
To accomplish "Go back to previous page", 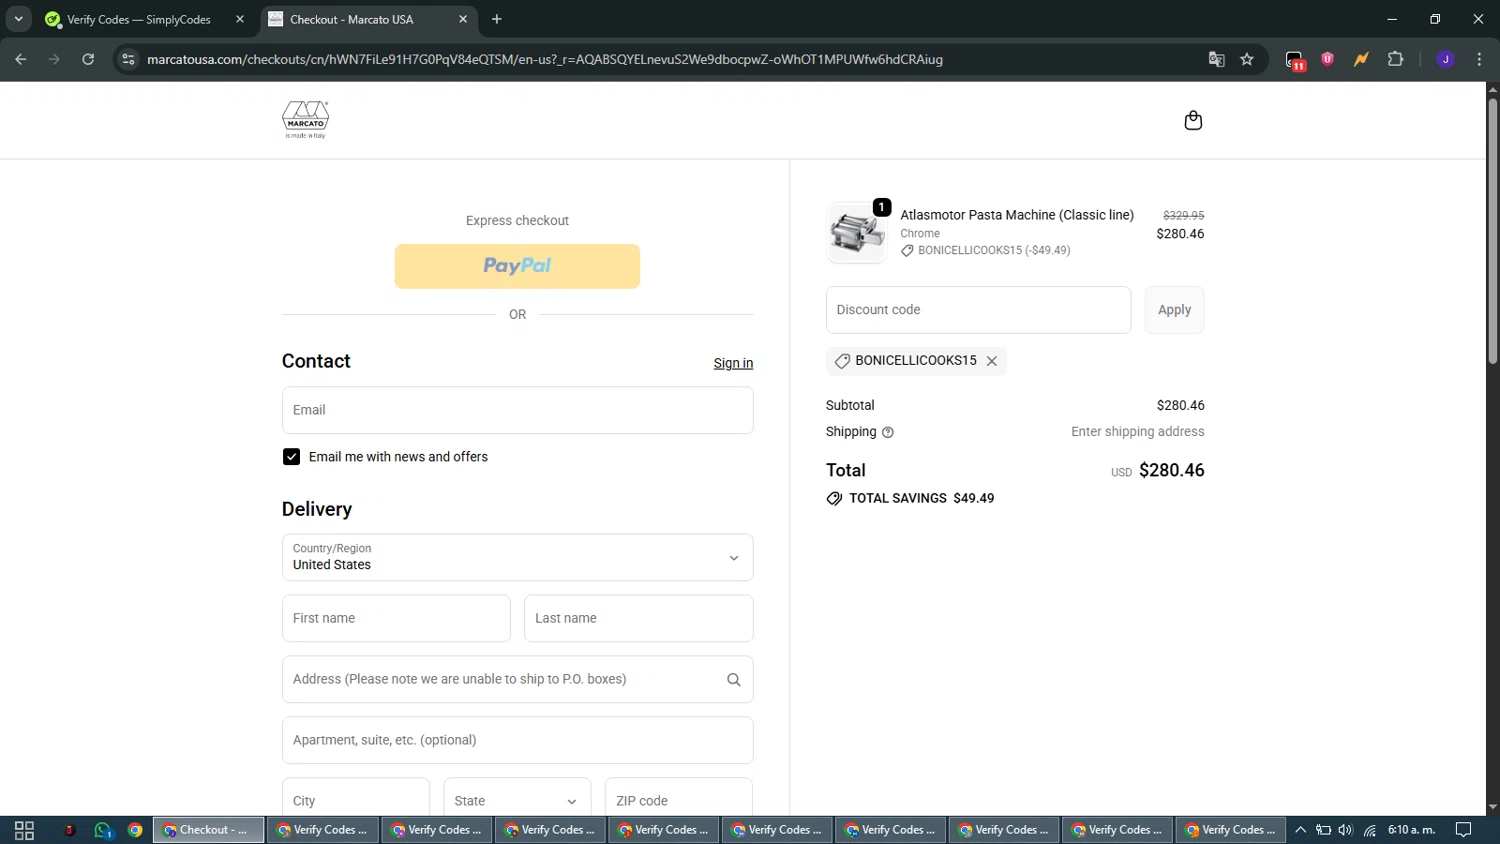I will click(21, 59).
